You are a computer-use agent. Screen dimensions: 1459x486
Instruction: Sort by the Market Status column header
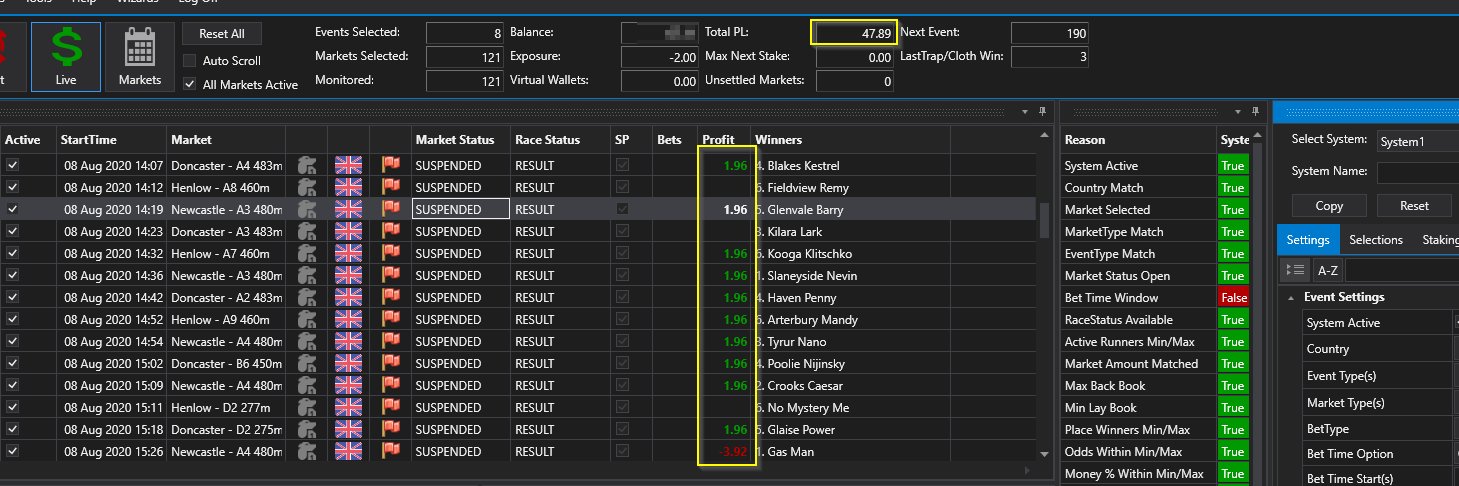tap(460, 140)
